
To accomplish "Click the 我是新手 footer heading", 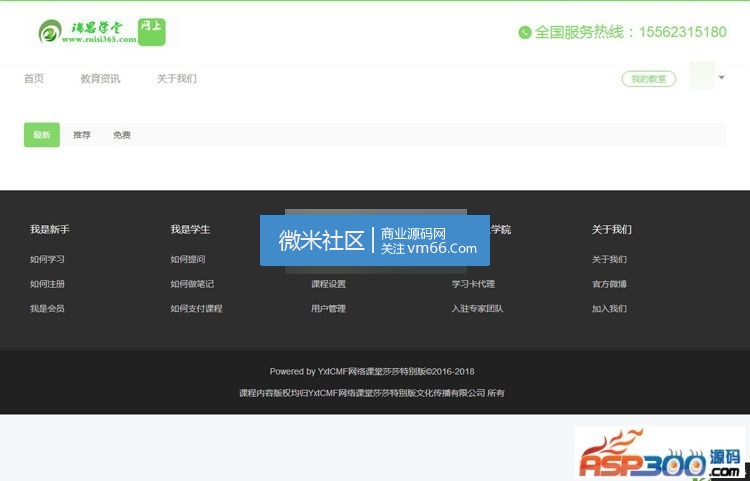I will point(50,230).
